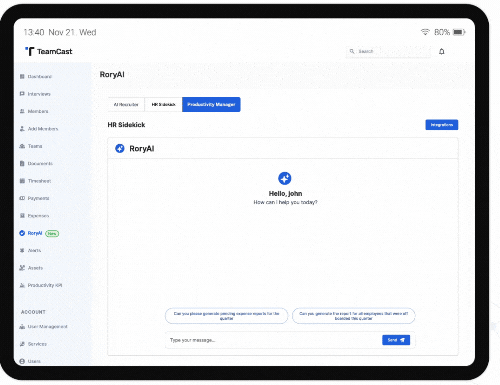Select the Productivity Manager tab

211,105
